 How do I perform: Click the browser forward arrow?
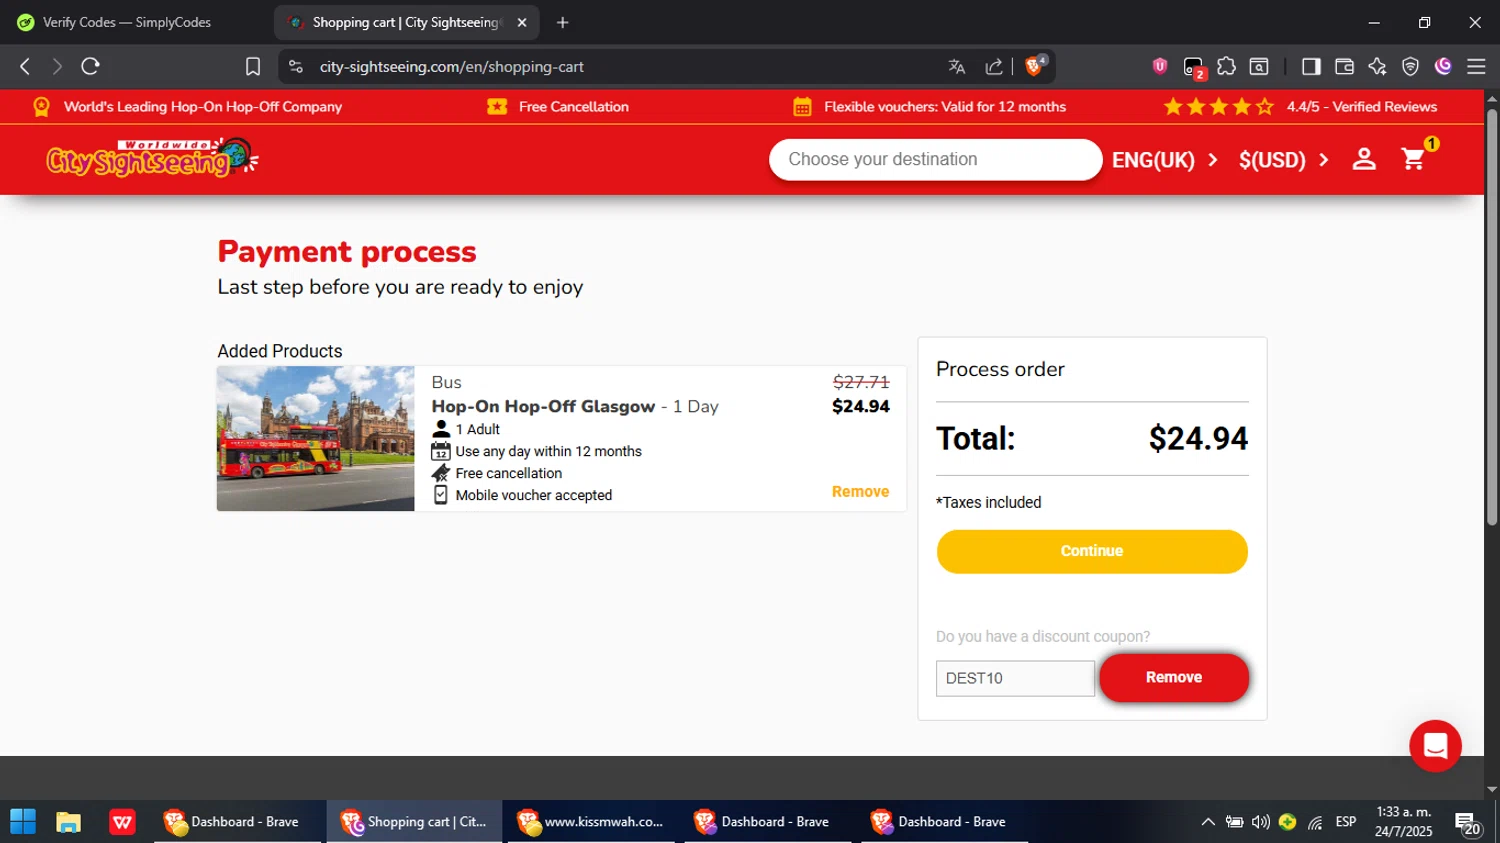coord(57,66)
